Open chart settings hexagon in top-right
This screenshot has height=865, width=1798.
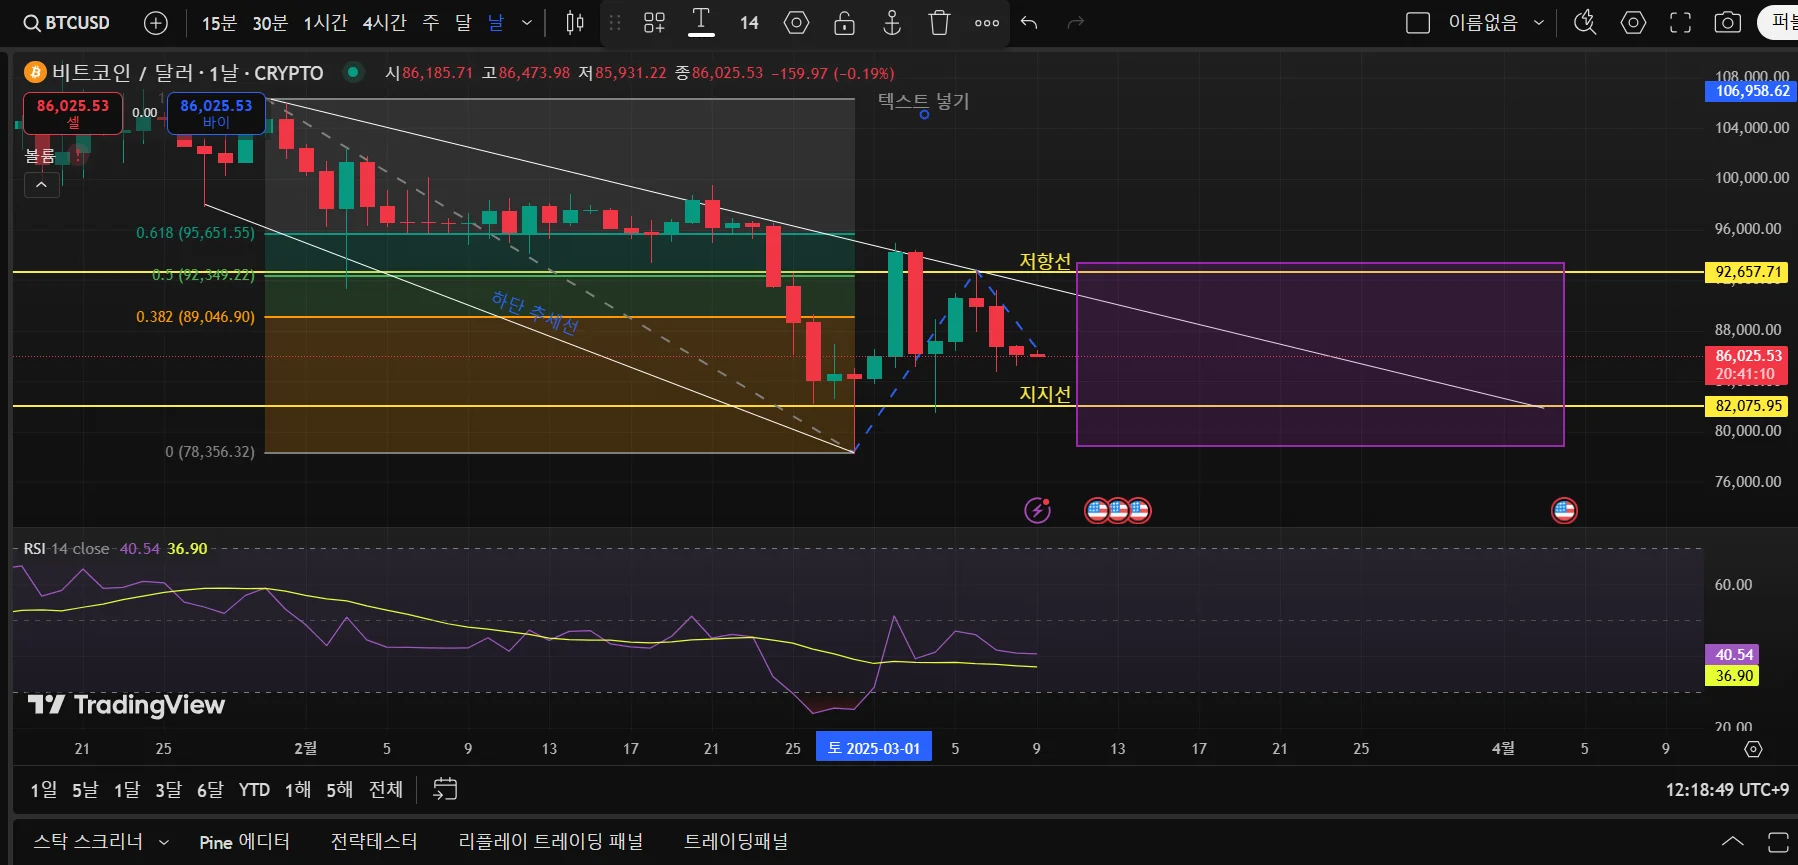pyautogui.click(x=1633, y=22)
